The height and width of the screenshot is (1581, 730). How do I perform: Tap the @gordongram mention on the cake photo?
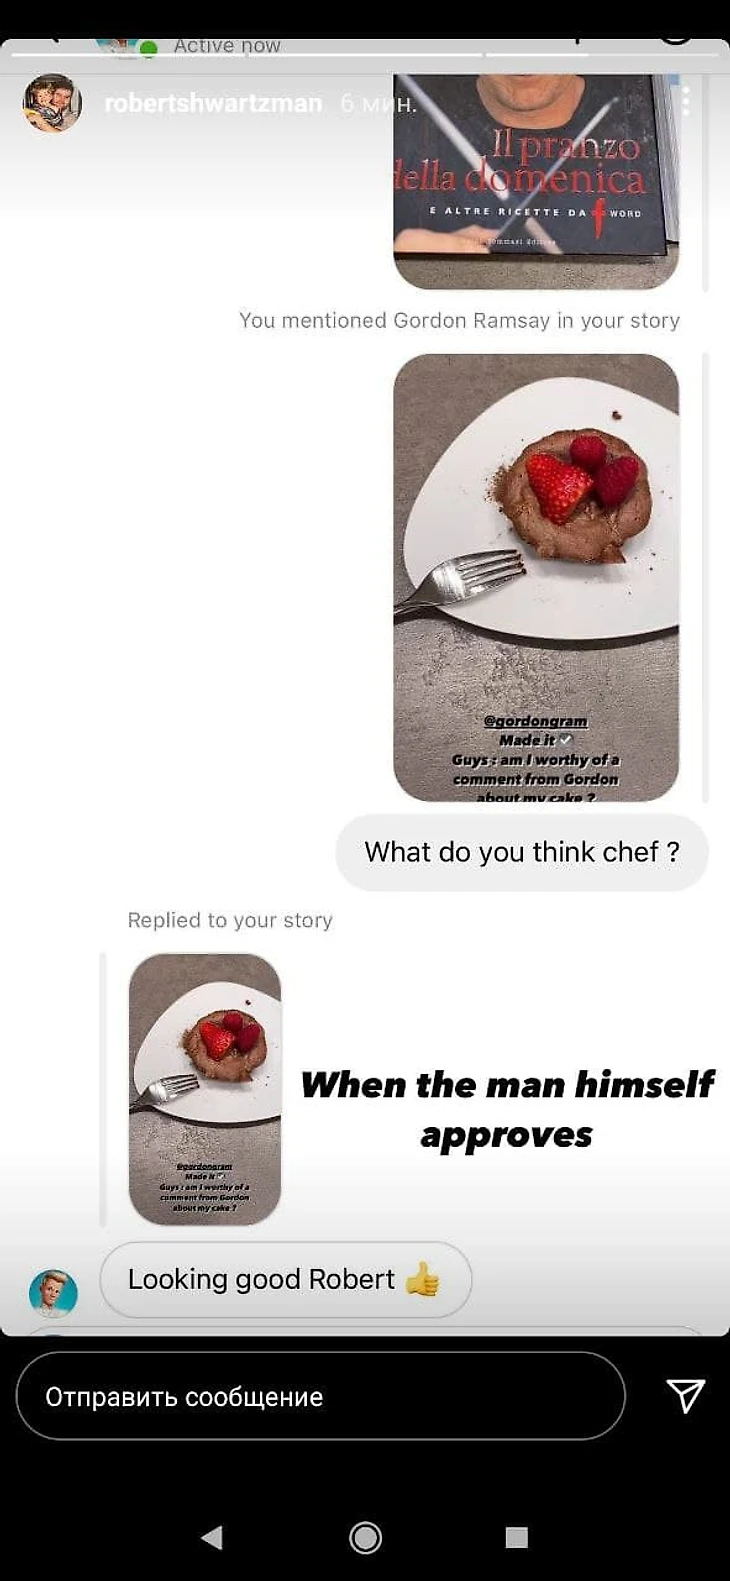[x=535, y=721]
